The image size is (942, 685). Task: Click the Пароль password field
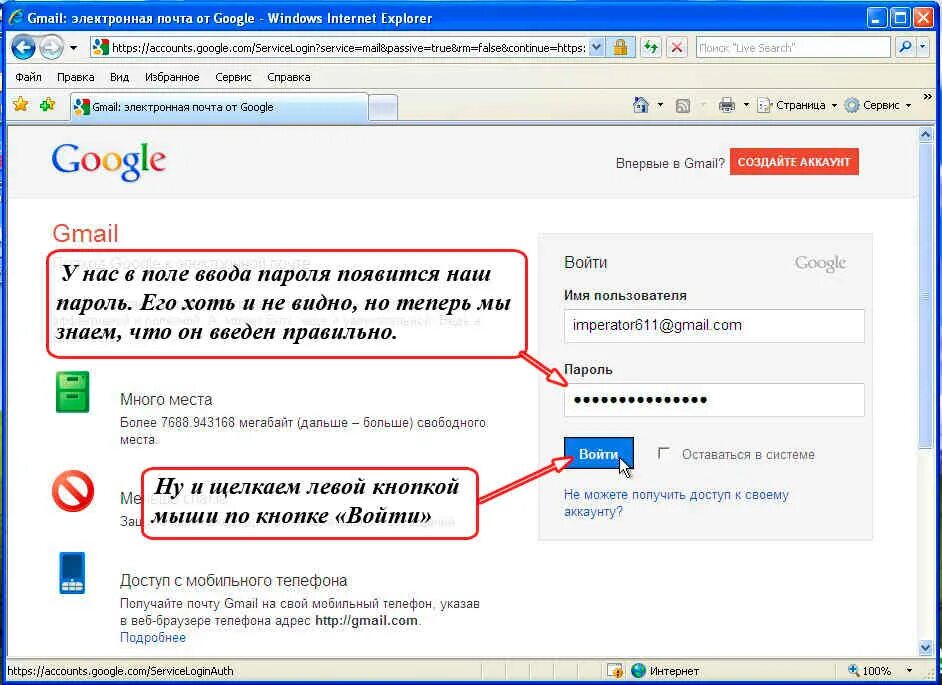[714, 400]
